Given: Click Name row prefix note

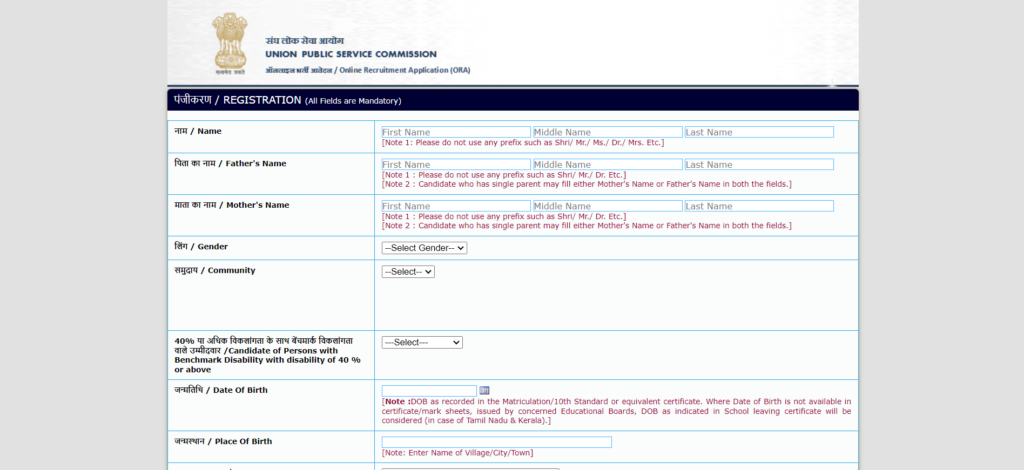Looking at the screenshot, I should [523, 142].
